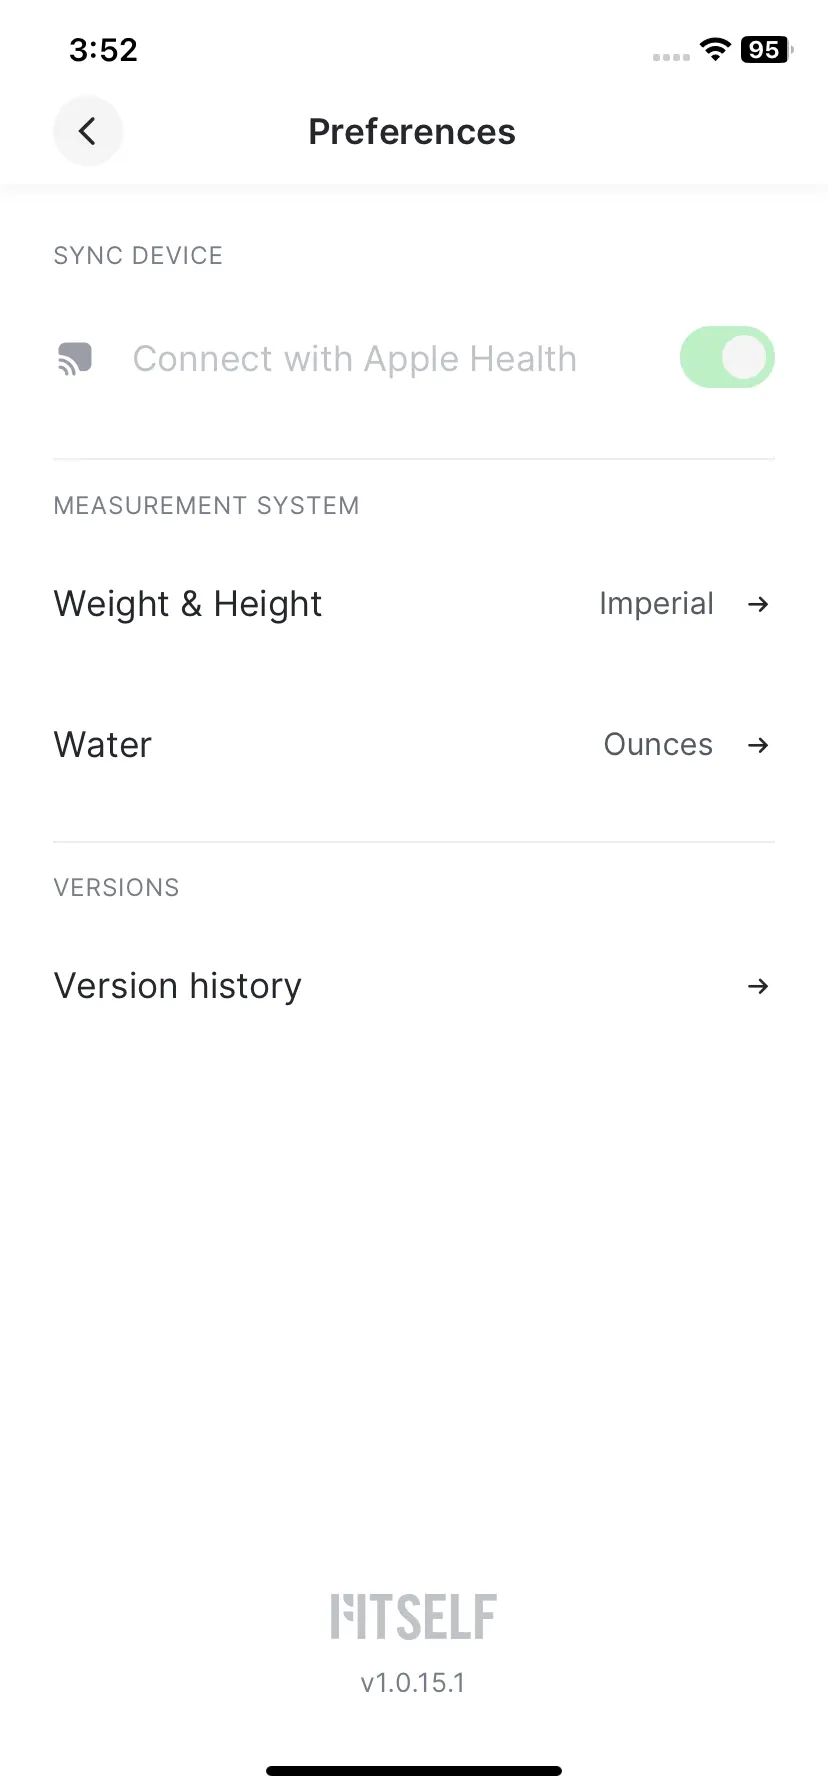This screenshot has height=1792, width=828.
Task: Open the Version history row
Action: coord(414,986)
